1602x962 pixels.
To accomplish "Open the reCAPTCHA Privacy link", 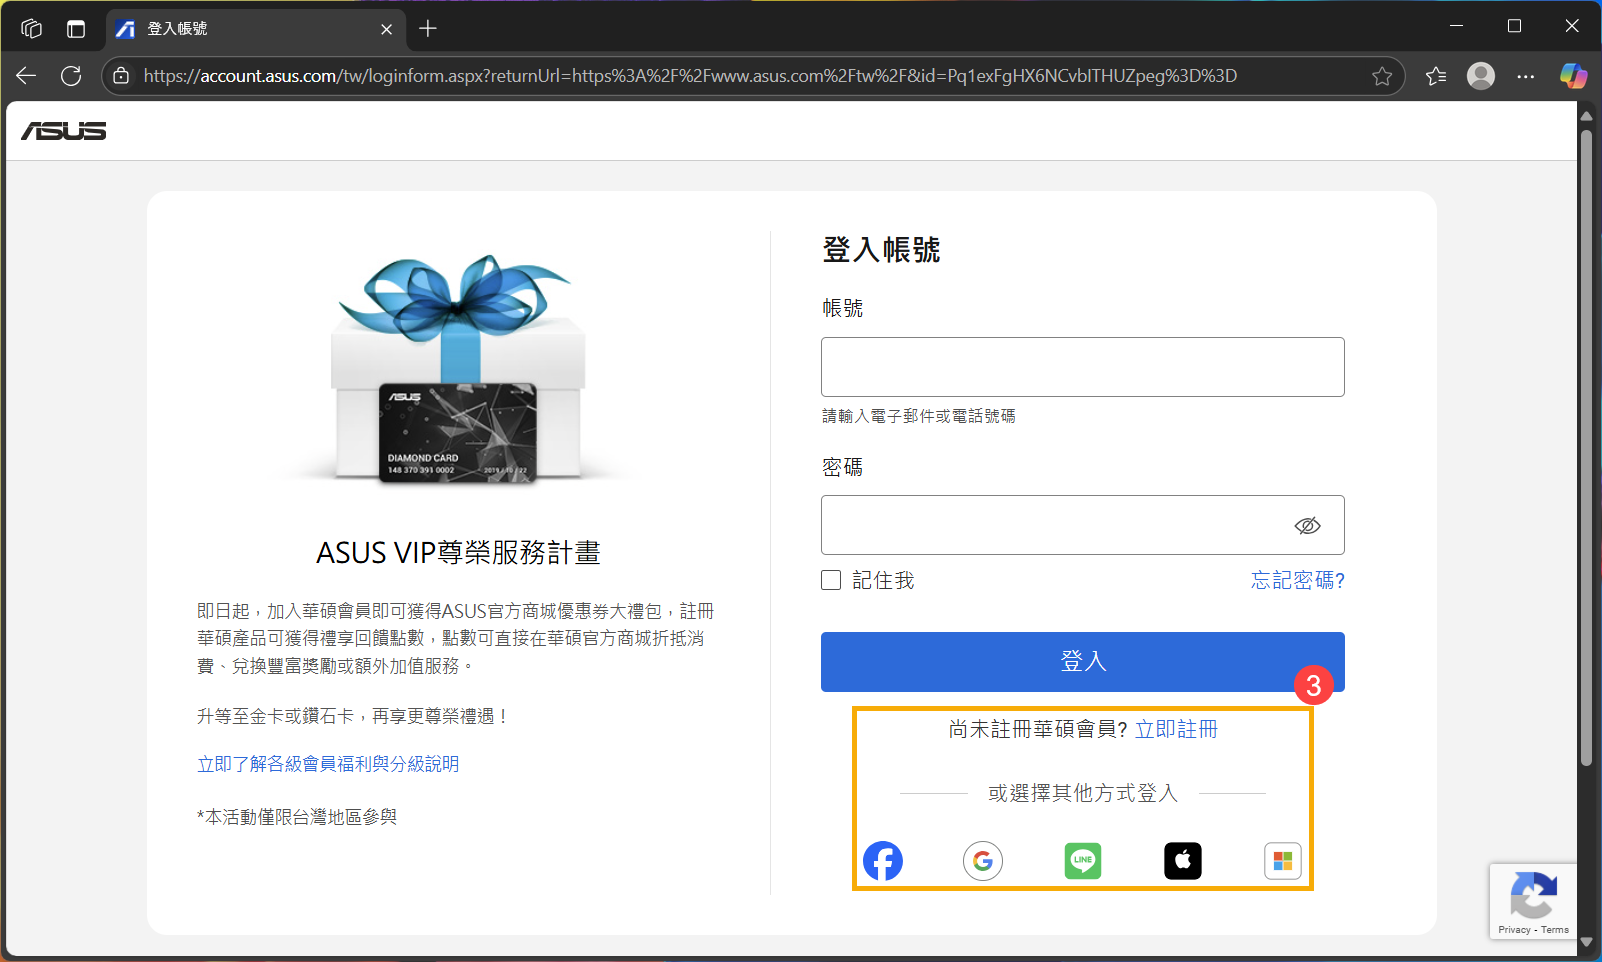I will click(1514, 930).
